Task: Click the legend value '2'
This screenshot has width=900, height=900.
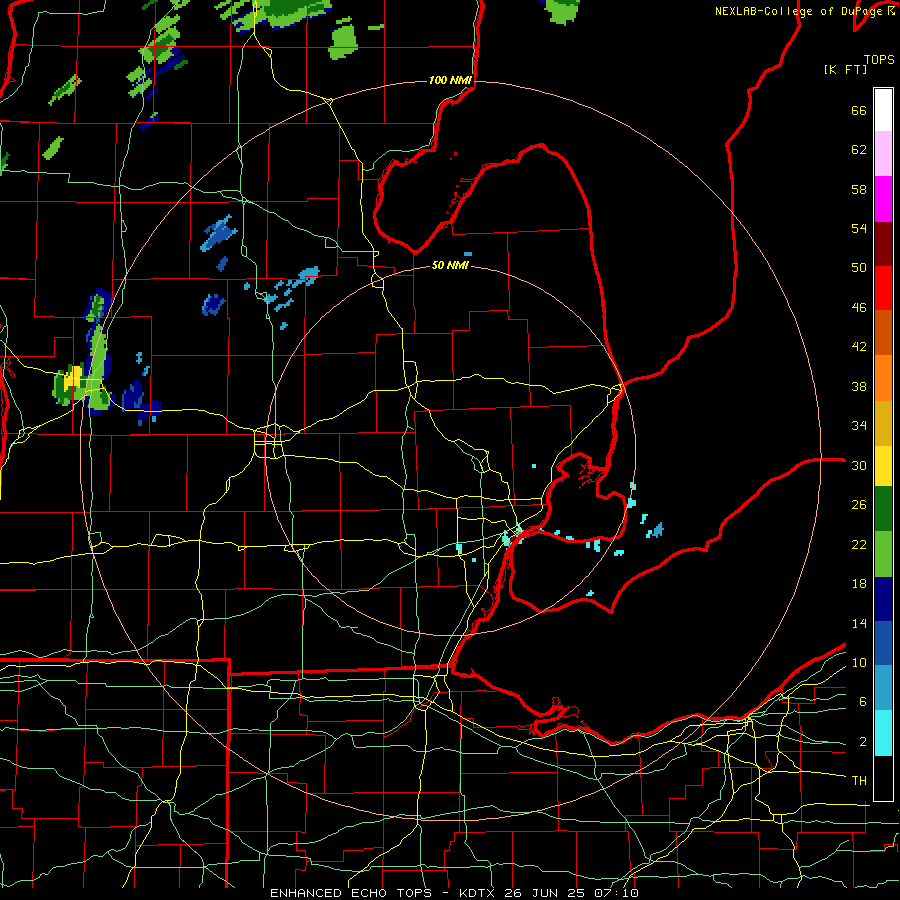Action: 863,742
